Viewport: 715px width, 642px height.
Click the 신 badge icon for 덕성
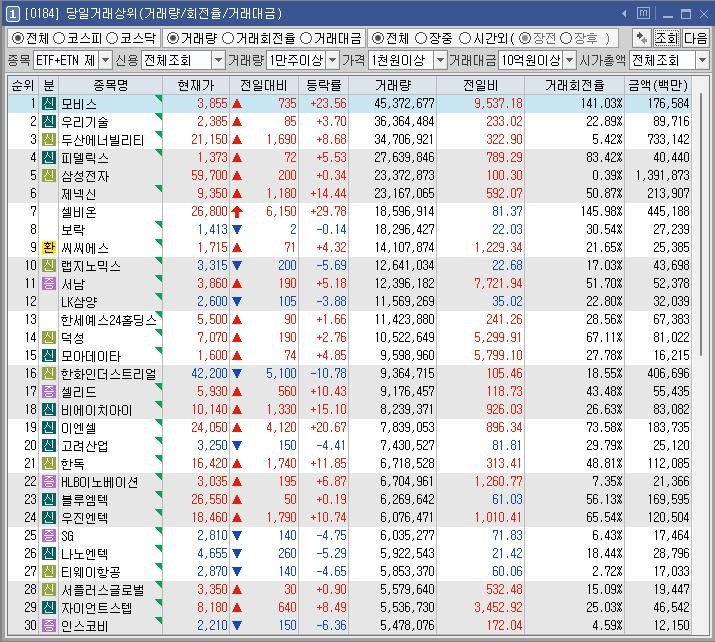click(49, 337)
